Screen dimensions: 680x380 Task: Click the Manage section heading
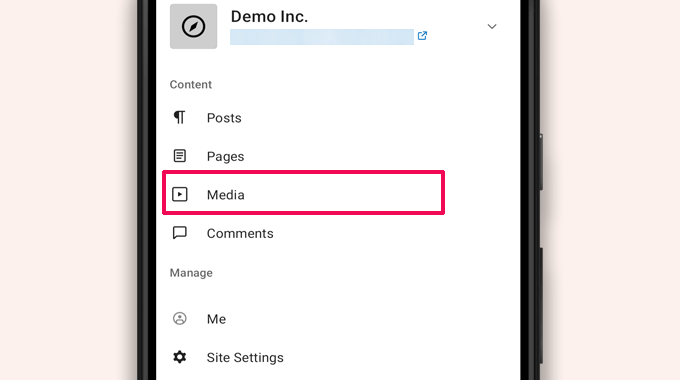(191, 273)
